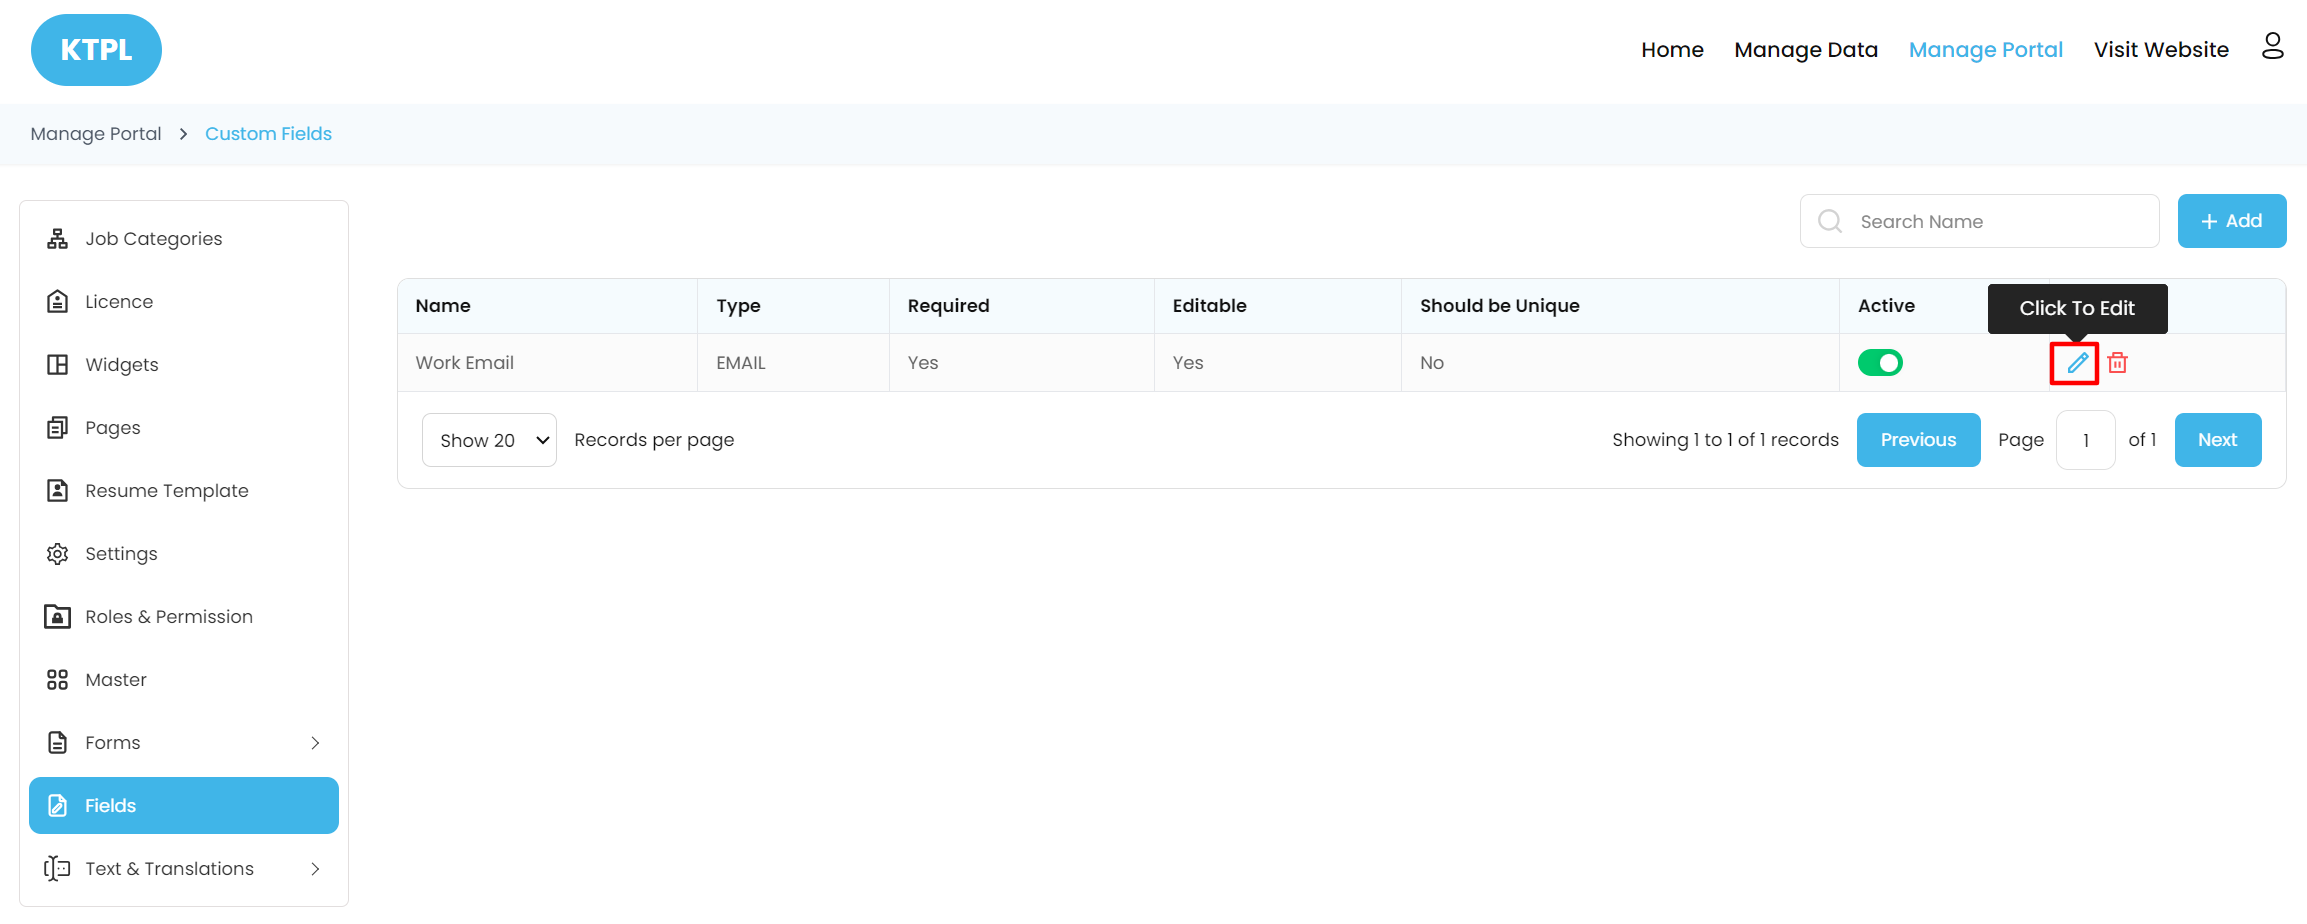Open the Show 20 records dropdown
Image resolution: width=2307 pixels, height=924 pixels.
click(489, 440)
